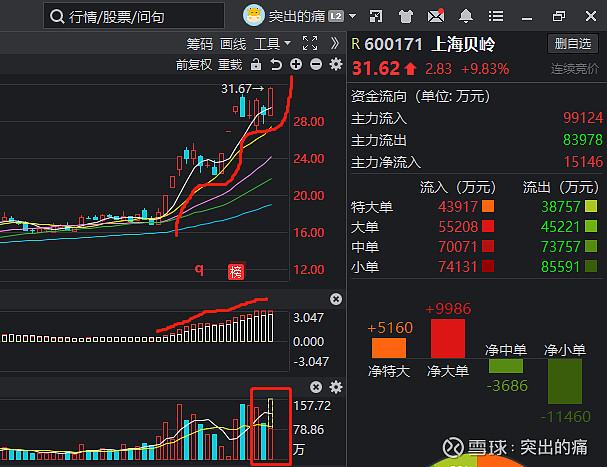Focus the 行情/股票/问句 search field
The height and width of the screenshot is (467, 607).
point(134,16)
